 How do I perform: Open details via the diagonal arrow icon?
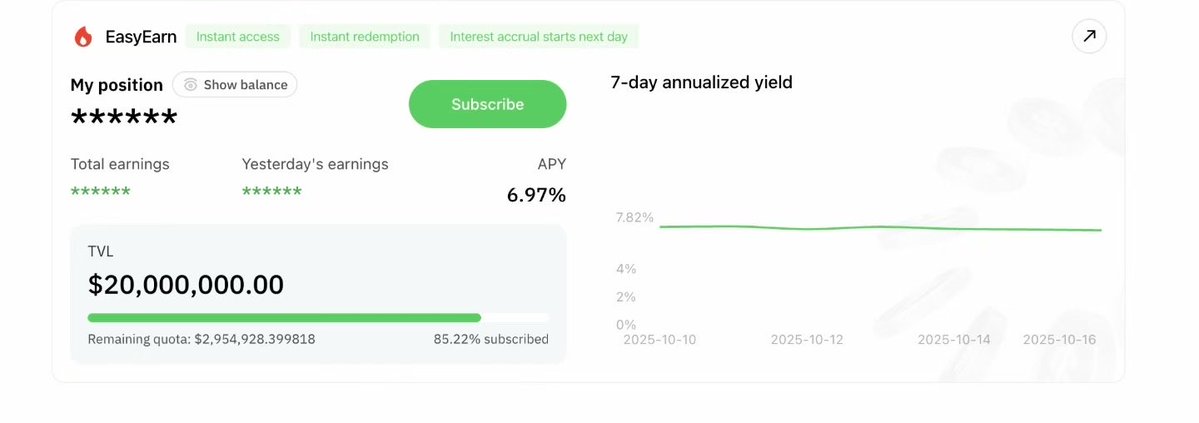(1089, 37)
